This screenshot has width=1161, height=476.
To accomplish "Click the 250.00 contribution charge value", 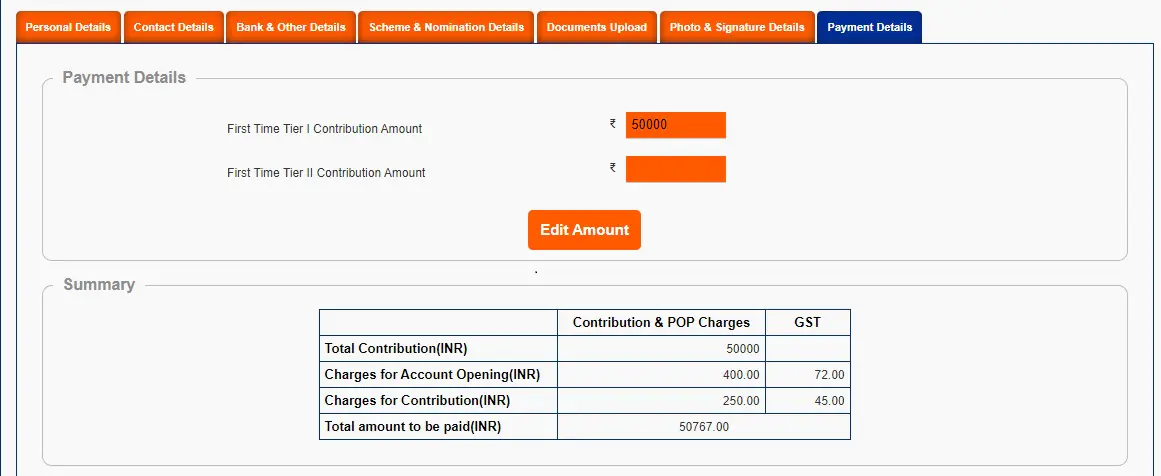I will pyautogui.click(x=741, y=401).
